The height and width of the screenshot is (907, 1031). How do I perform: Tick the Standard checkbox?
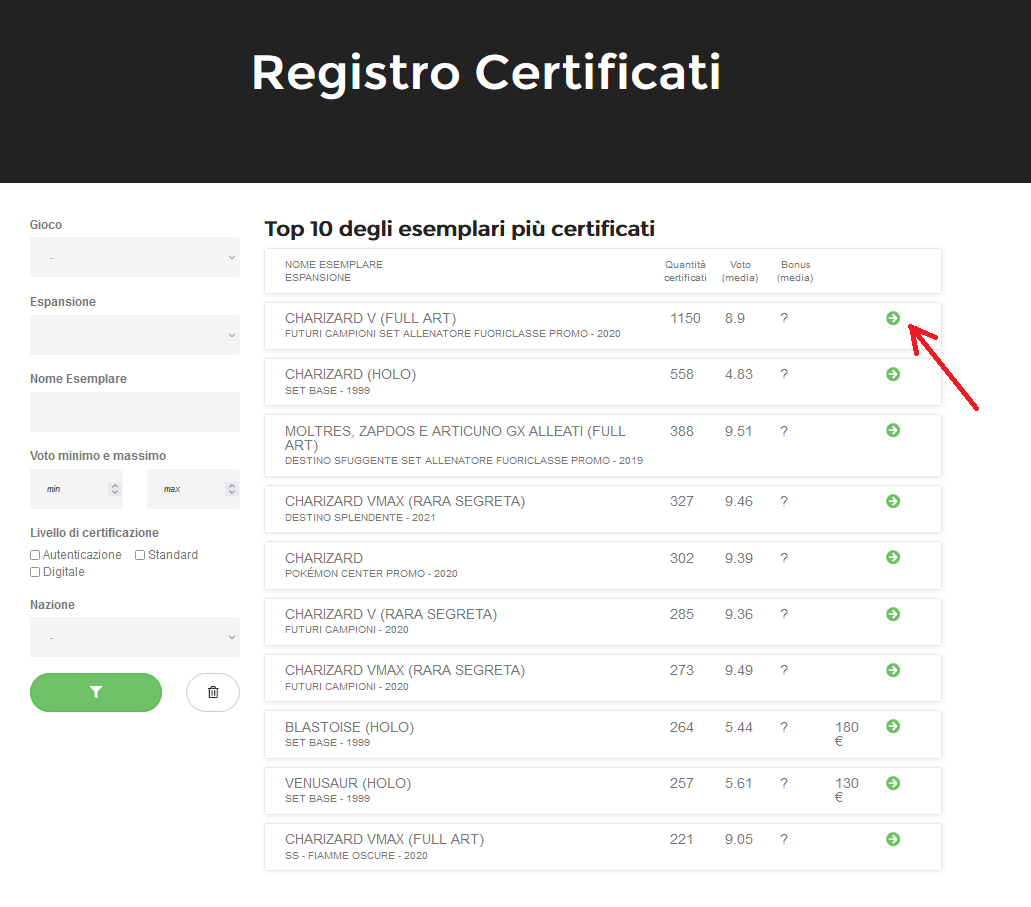pos(140,555)
